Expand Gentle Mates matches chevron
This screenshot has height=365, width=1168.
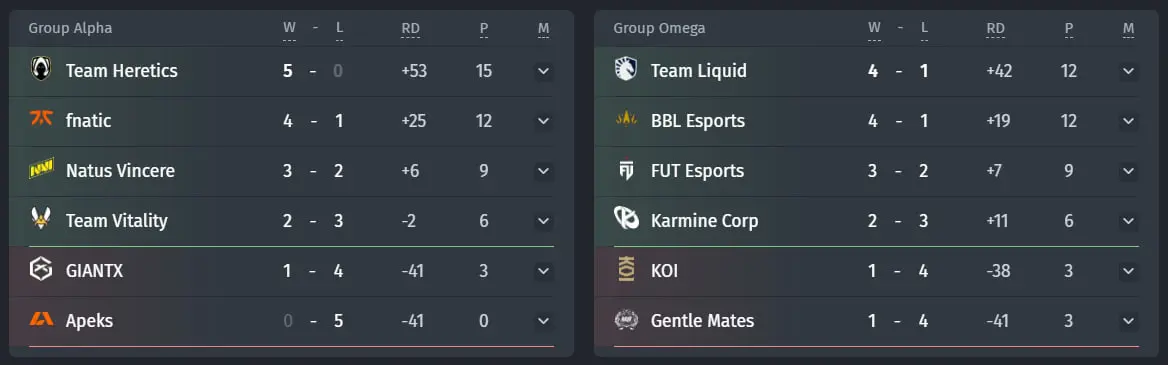point(1129,321)
